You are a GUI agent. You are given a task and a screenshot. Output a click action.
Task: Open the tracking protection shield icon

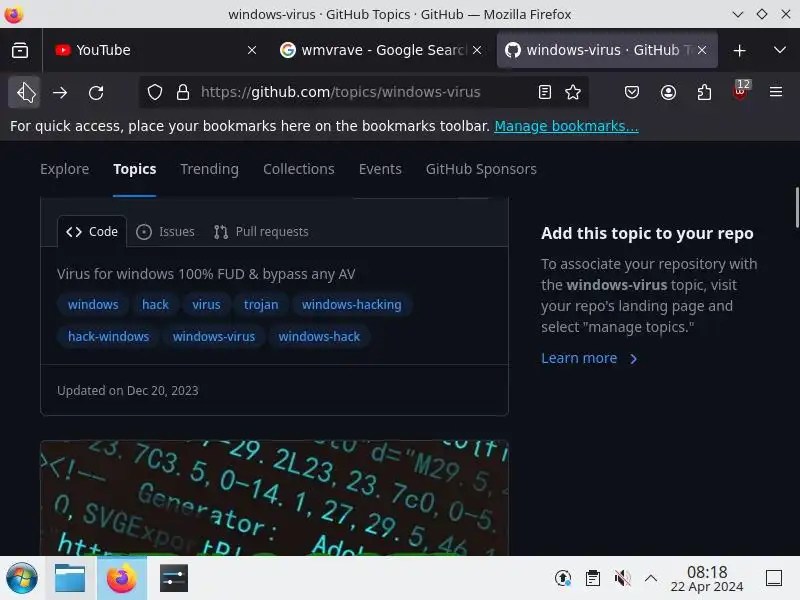pyautogui.click(x=155, y=92)
